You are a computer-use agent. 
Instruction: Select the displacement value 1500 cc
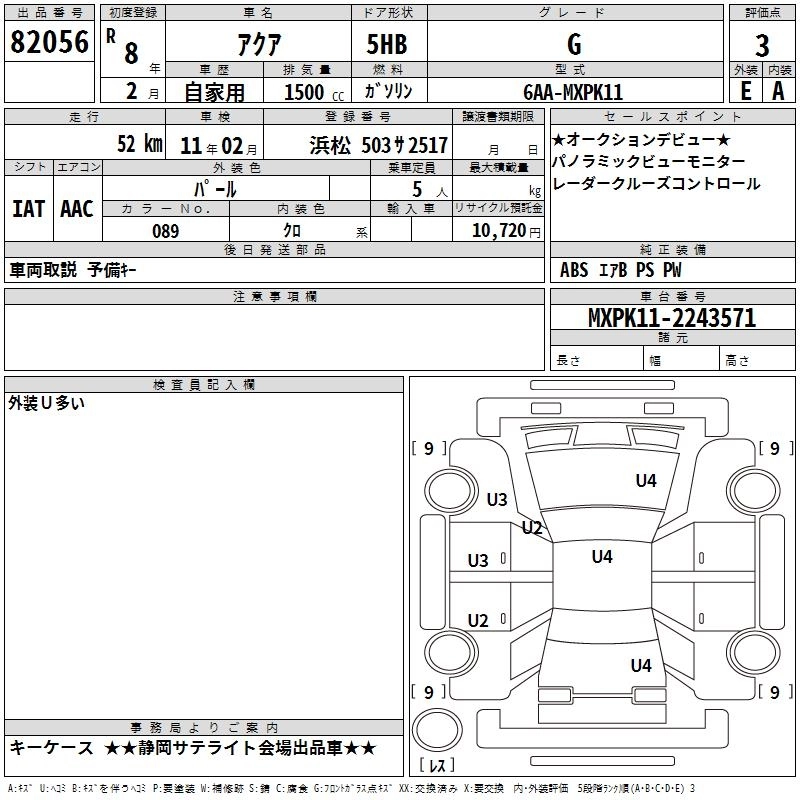pos(314,92)
